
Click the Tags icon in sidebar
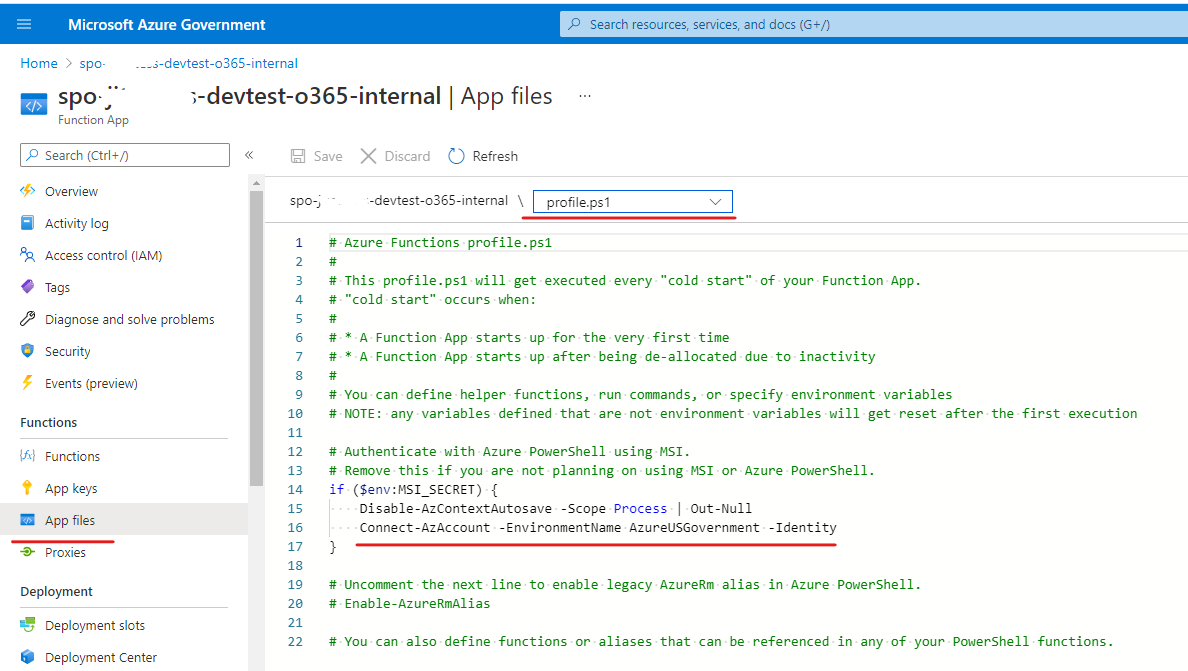point(28,287)
